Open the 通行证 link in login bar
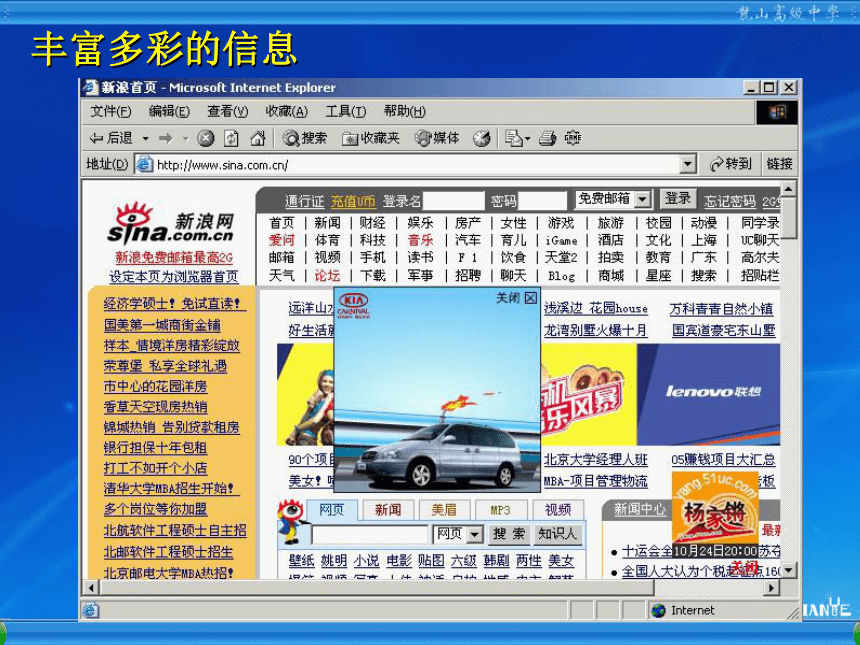The width and height of the screenshot is (860, 645). pos(304,202)
